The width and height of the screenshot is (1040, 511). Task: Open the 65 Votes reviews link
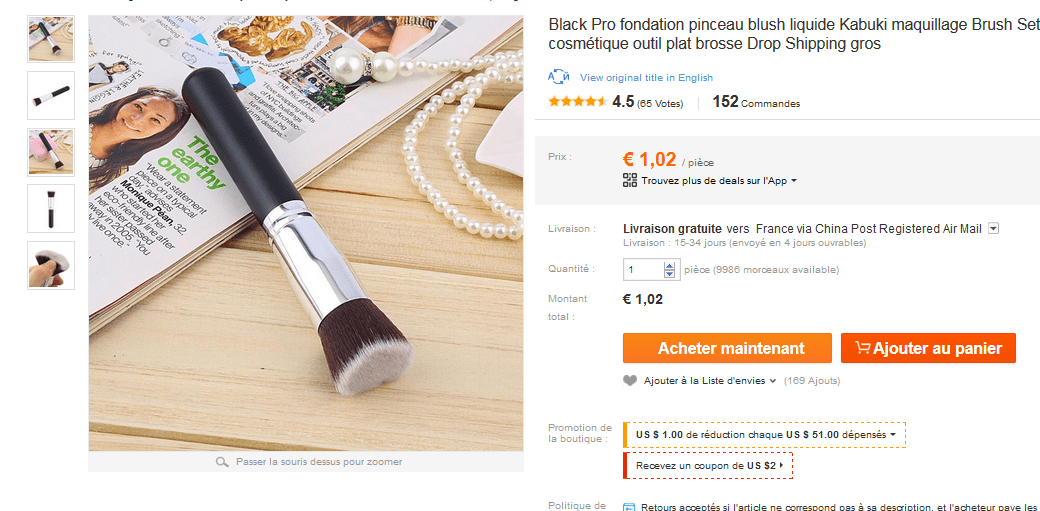(660, 103)
